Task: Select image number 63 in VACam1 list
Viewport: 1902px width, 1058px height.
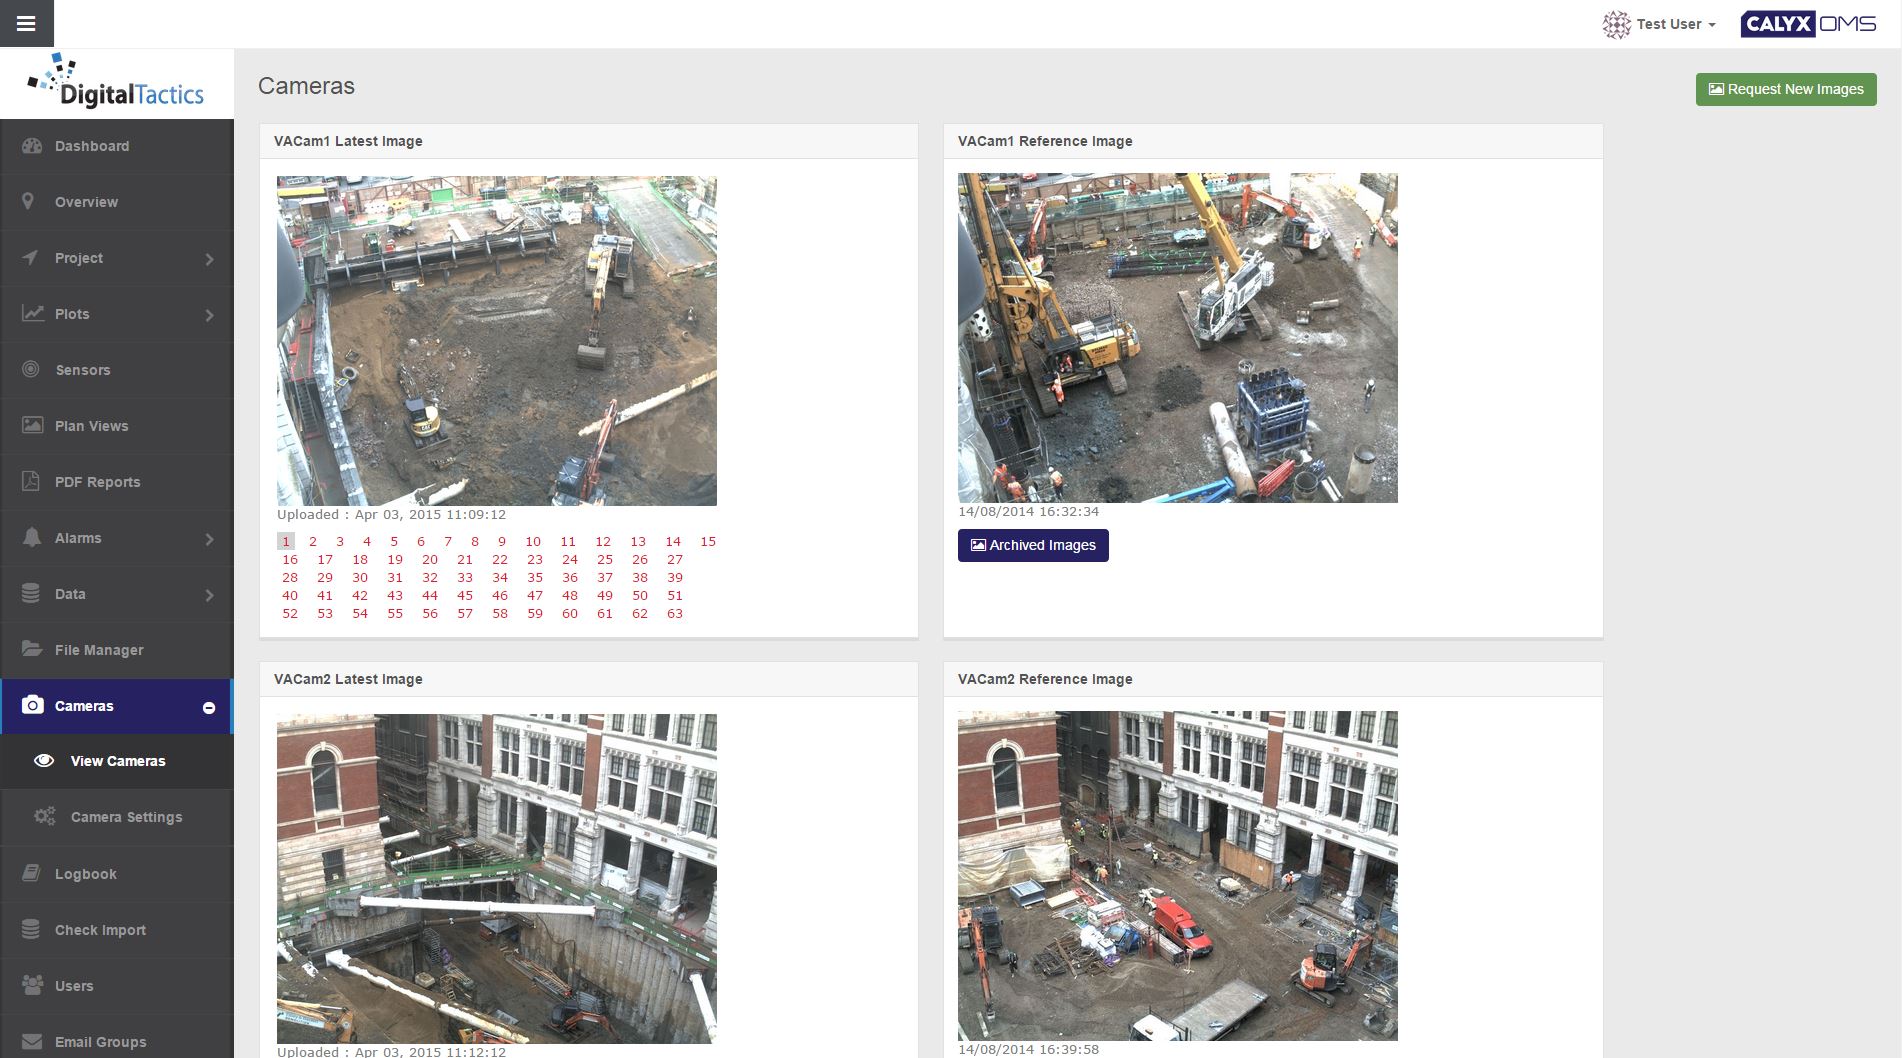Action: coord(675,613)
